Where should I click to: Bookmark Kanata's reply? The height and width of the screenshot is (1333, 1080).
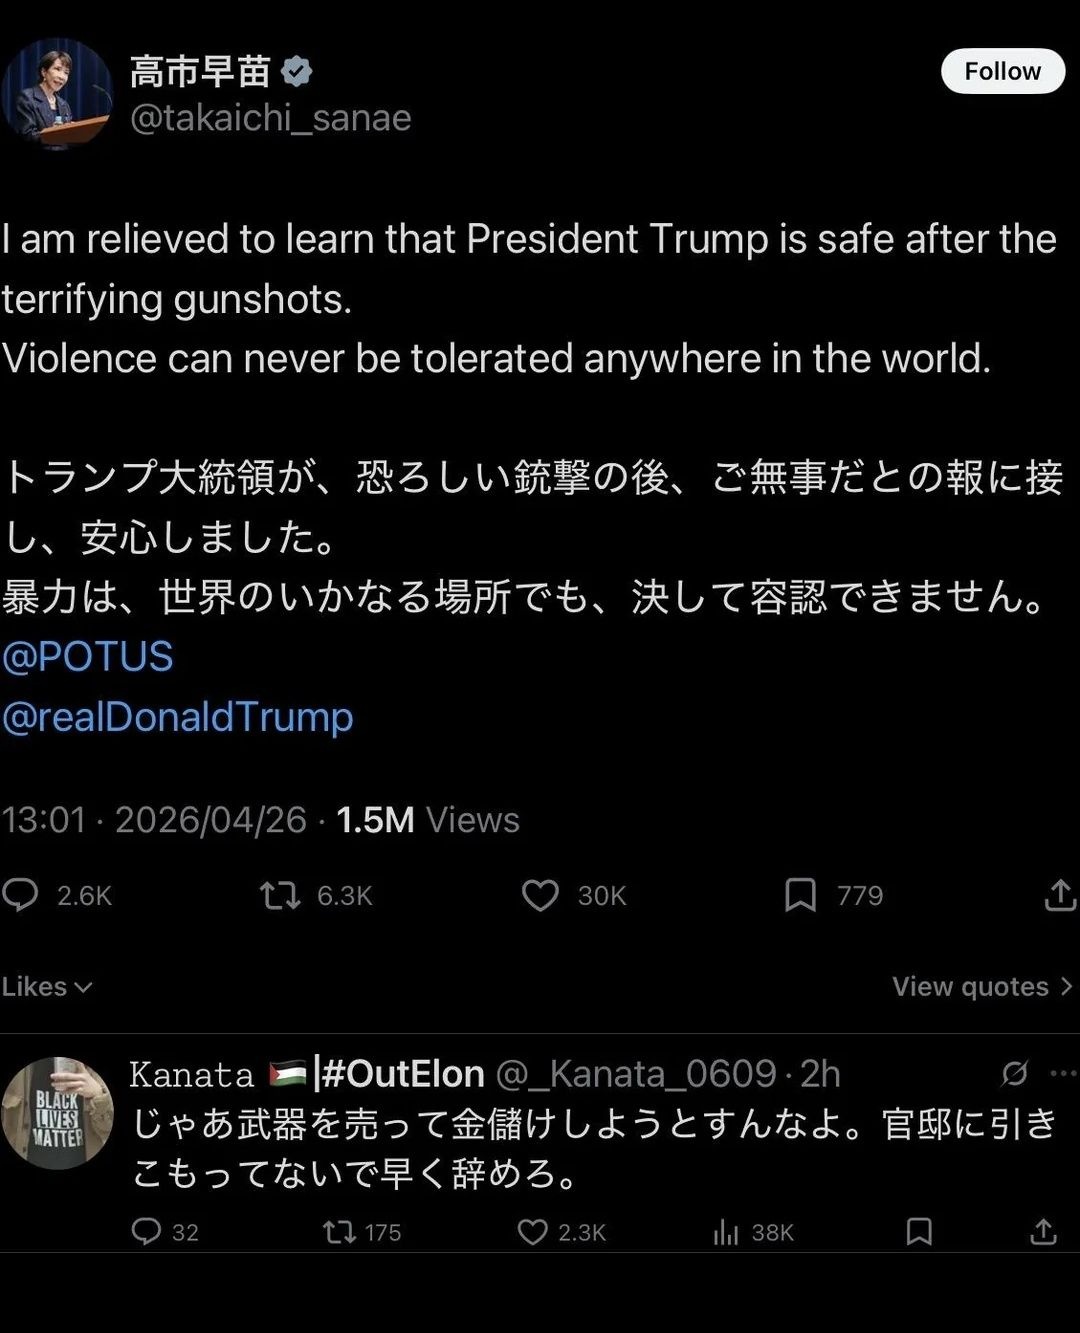[919, 1232]
